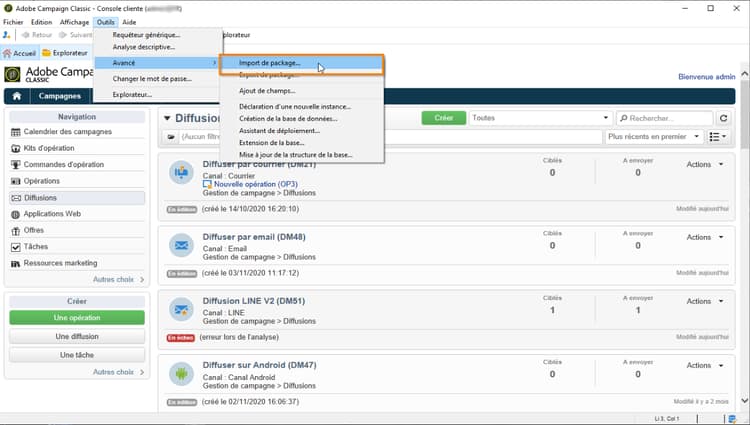Open the Toutes filter dropdown

540,118
